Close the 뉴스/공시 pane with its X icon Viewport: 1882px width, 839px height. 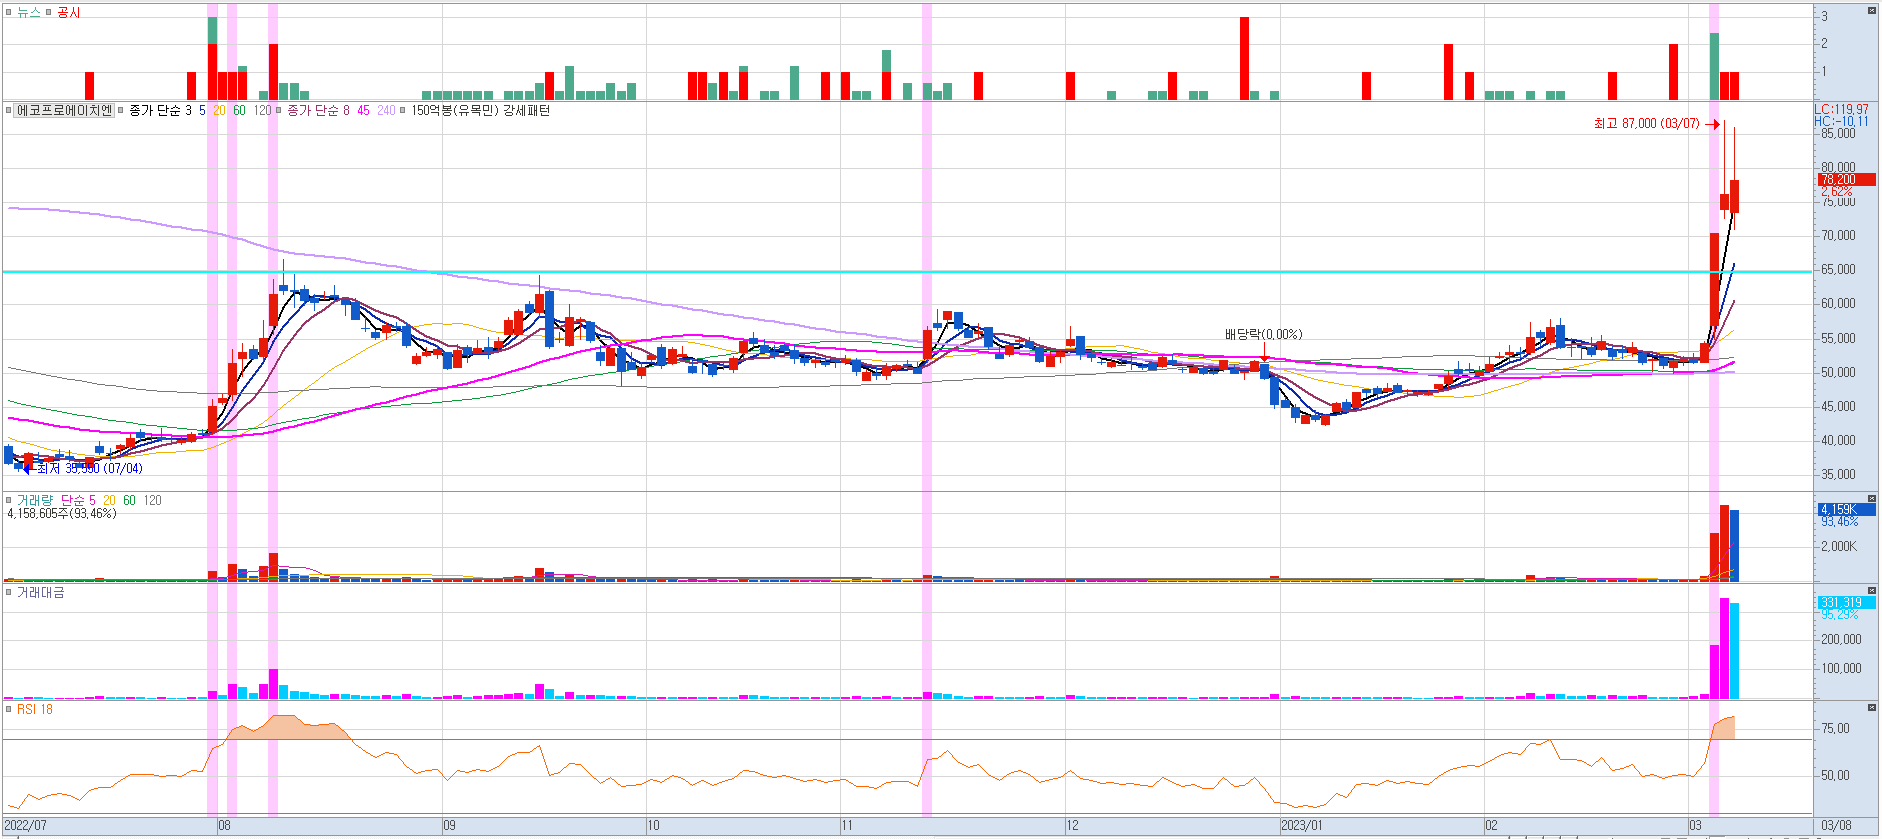(x=1872, y=10)
